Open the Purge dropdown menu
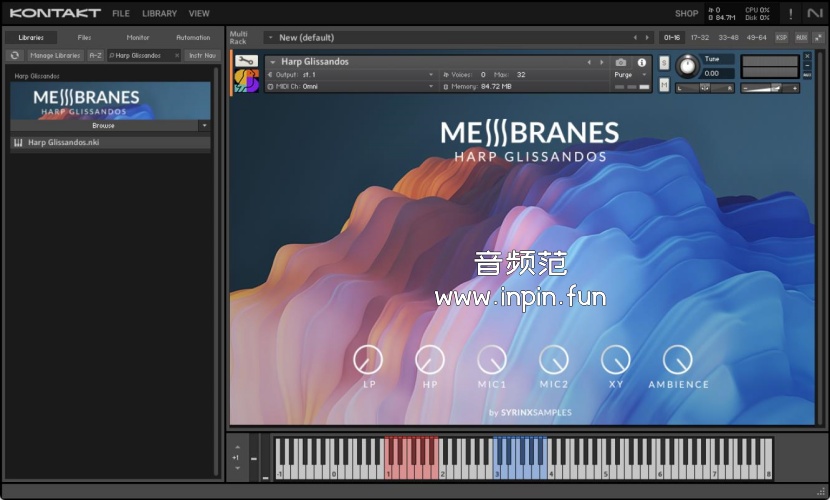This screenshot has height=500, width=830. (628, 75)
